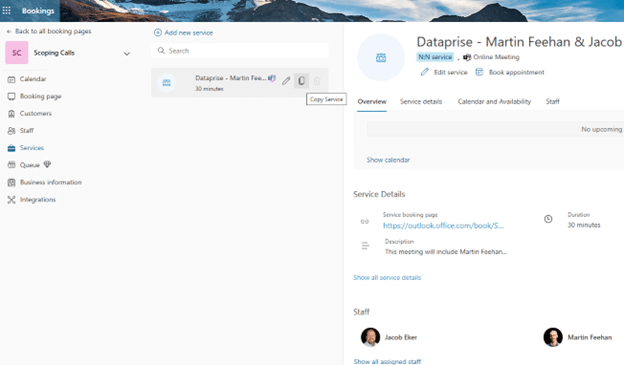Click the Queue sidebar icon

[11, 165]
